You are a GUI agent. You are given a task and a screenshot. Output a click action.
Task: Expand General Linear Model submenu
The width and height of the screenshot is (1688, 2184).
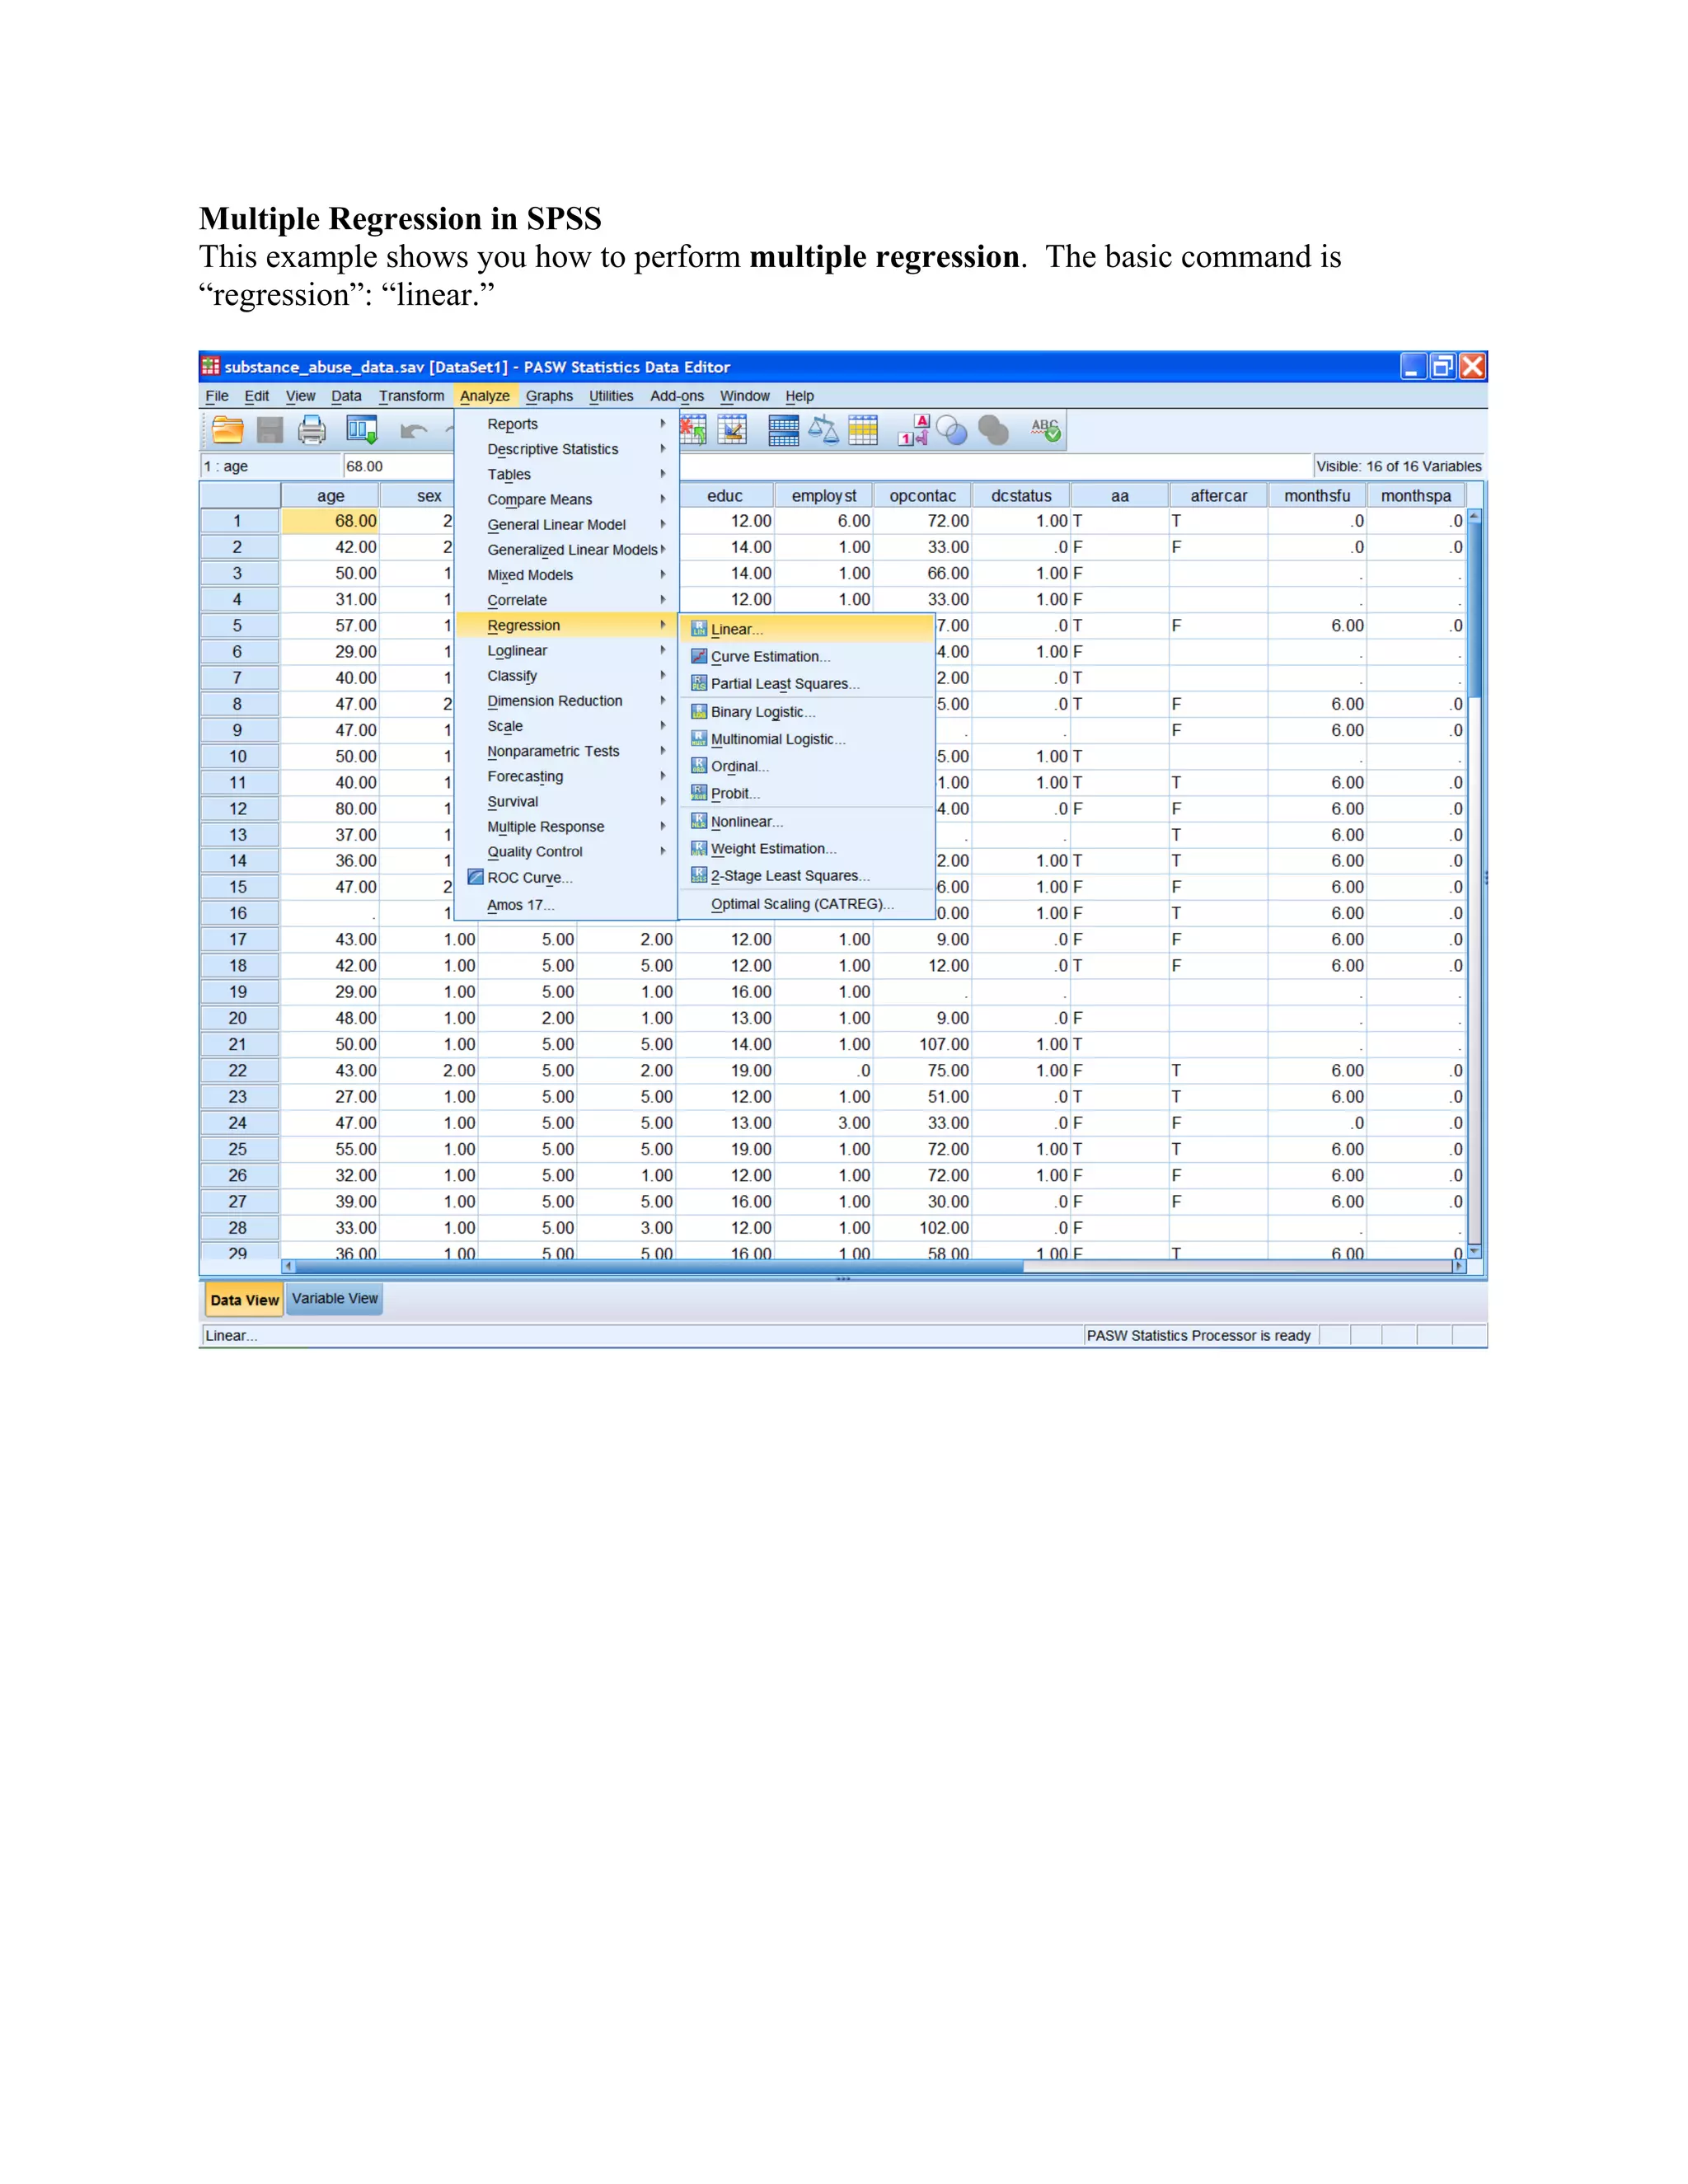(x=566, y=524)
